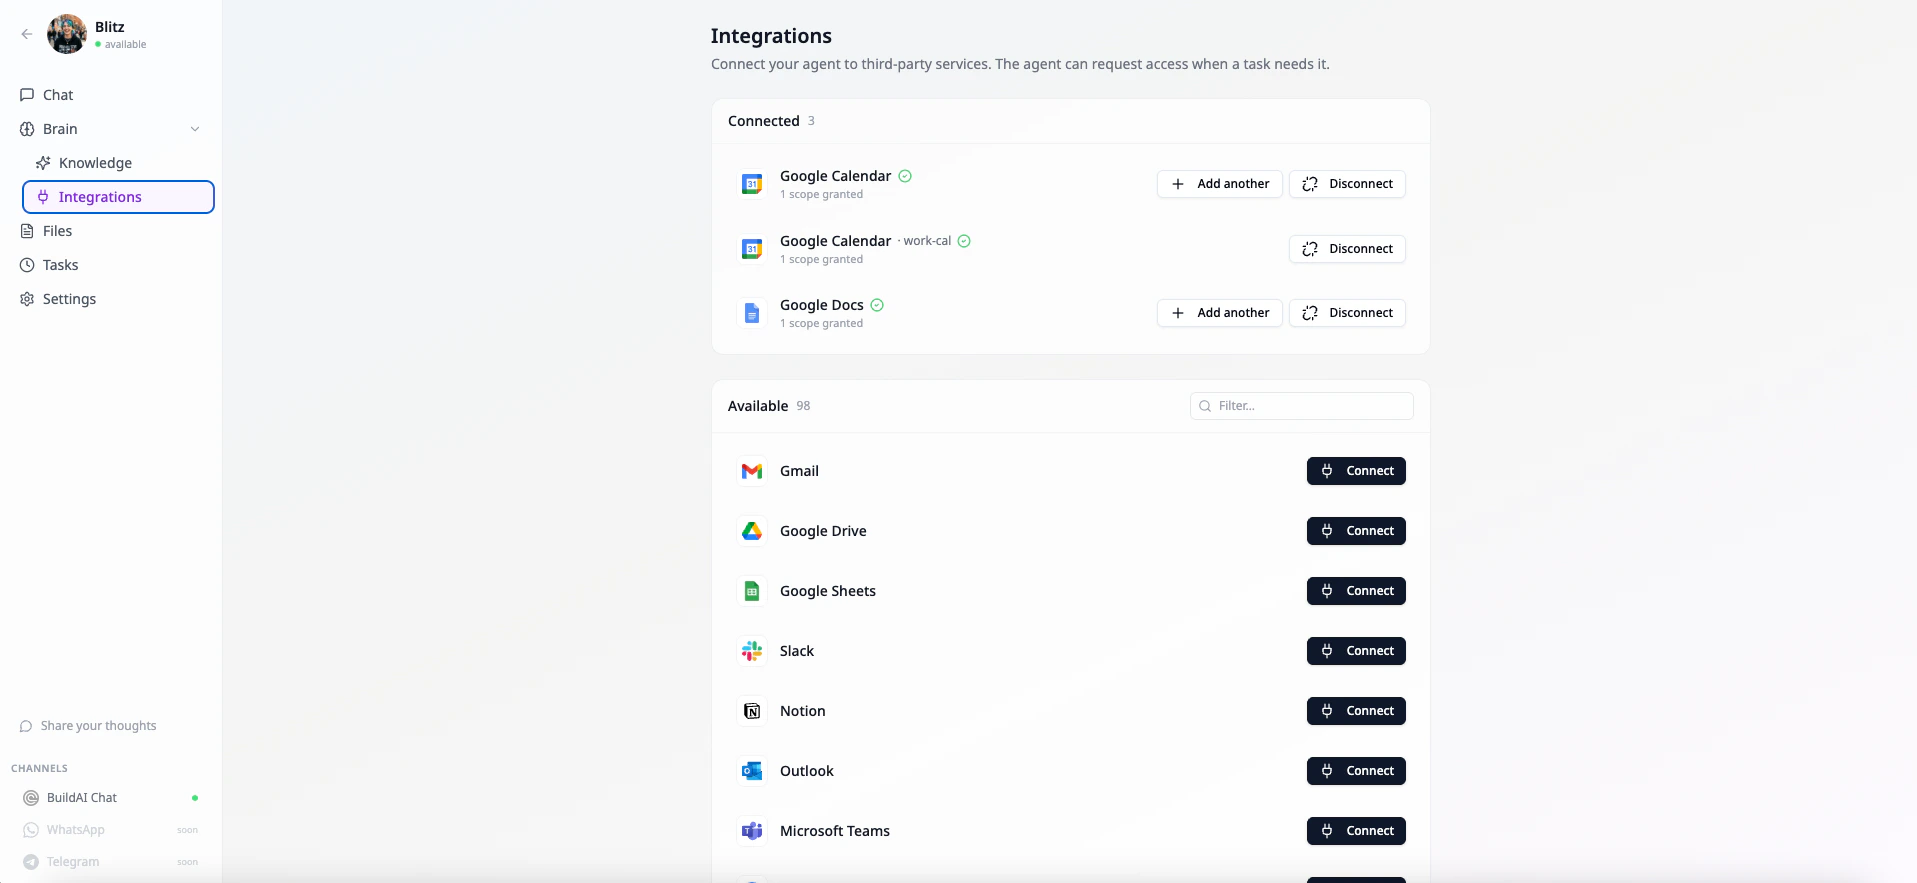Click the Filter input field
The image size is (1917, 883).
coord(1301,406)
